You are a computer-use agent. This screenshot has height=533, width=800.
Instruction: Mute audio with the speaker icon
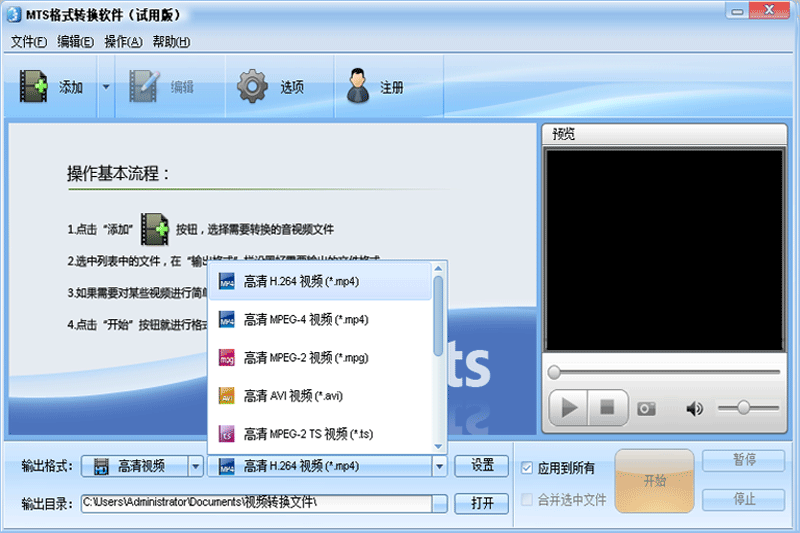(x=694, y=409)
